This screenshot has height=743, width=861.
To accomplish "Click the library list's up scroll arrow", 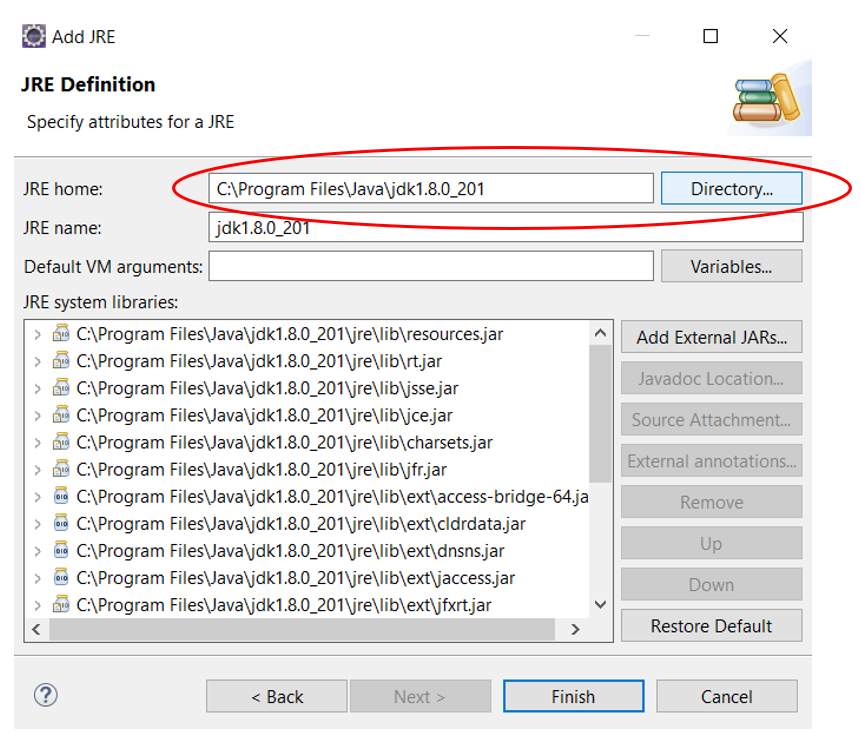I will (601, 333).
